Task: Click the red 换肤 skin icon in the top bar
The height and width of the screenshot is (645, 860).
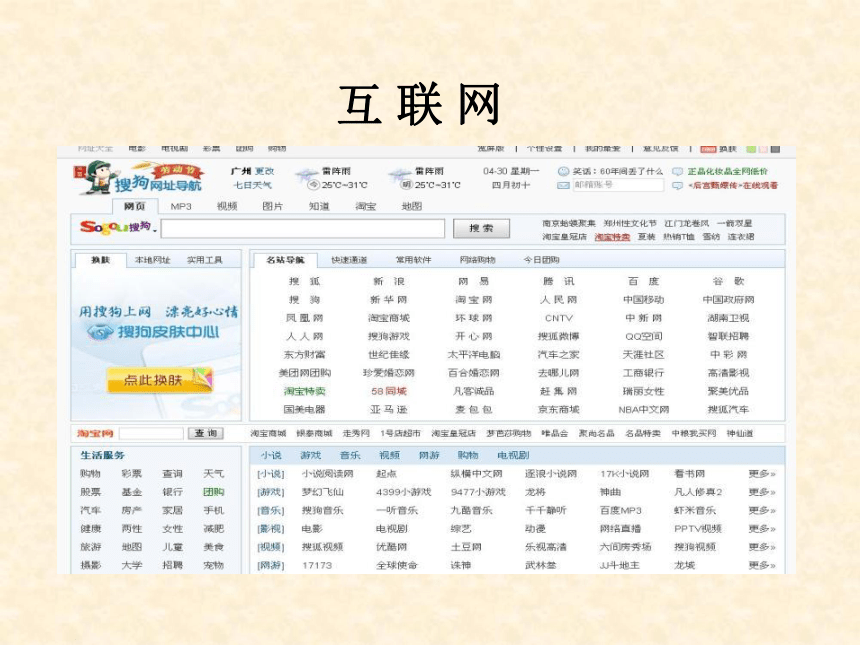Action: click(x=708, y=149)
